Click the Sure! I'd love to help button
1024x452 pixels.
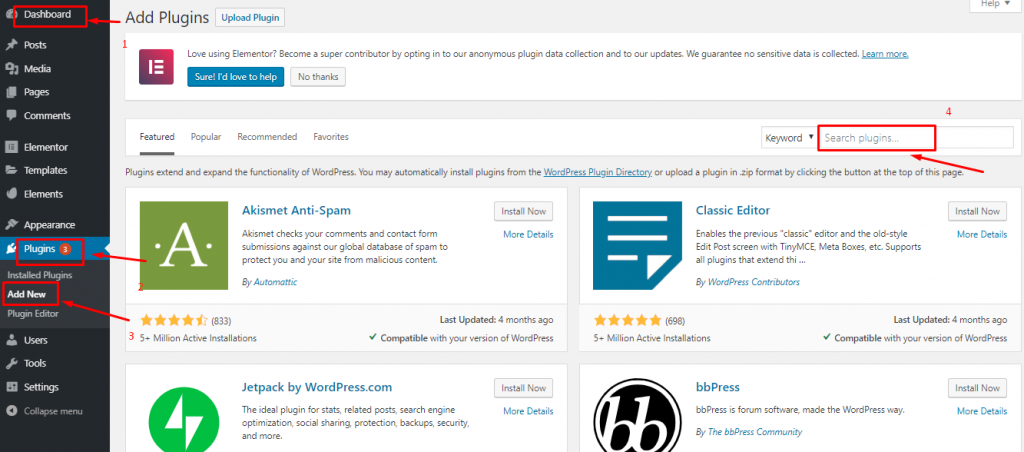pos(236,77)
